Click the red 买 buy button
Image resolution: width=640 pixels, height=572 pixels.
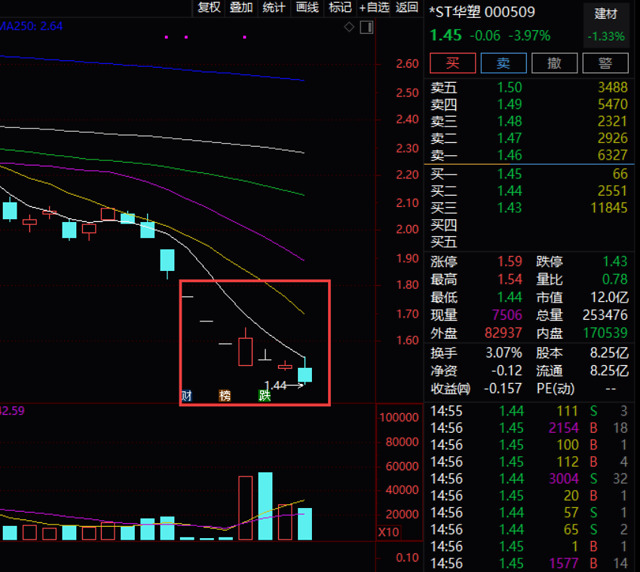[453, 63]
